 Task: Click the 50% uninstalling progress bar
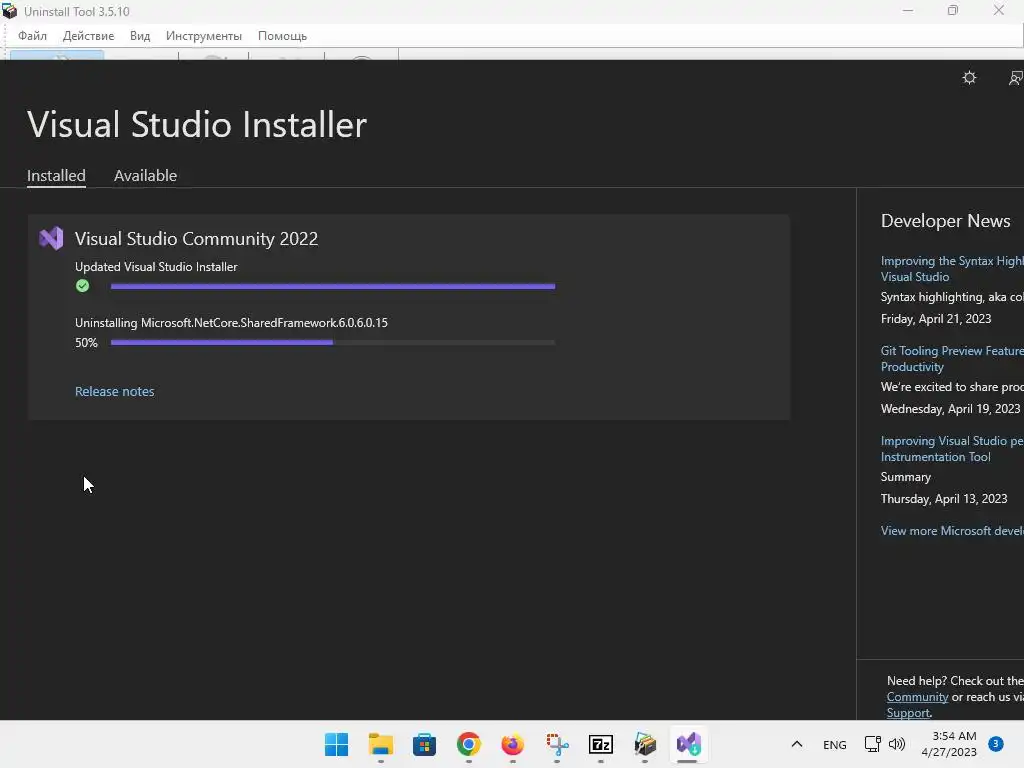(x=333, y=342)
